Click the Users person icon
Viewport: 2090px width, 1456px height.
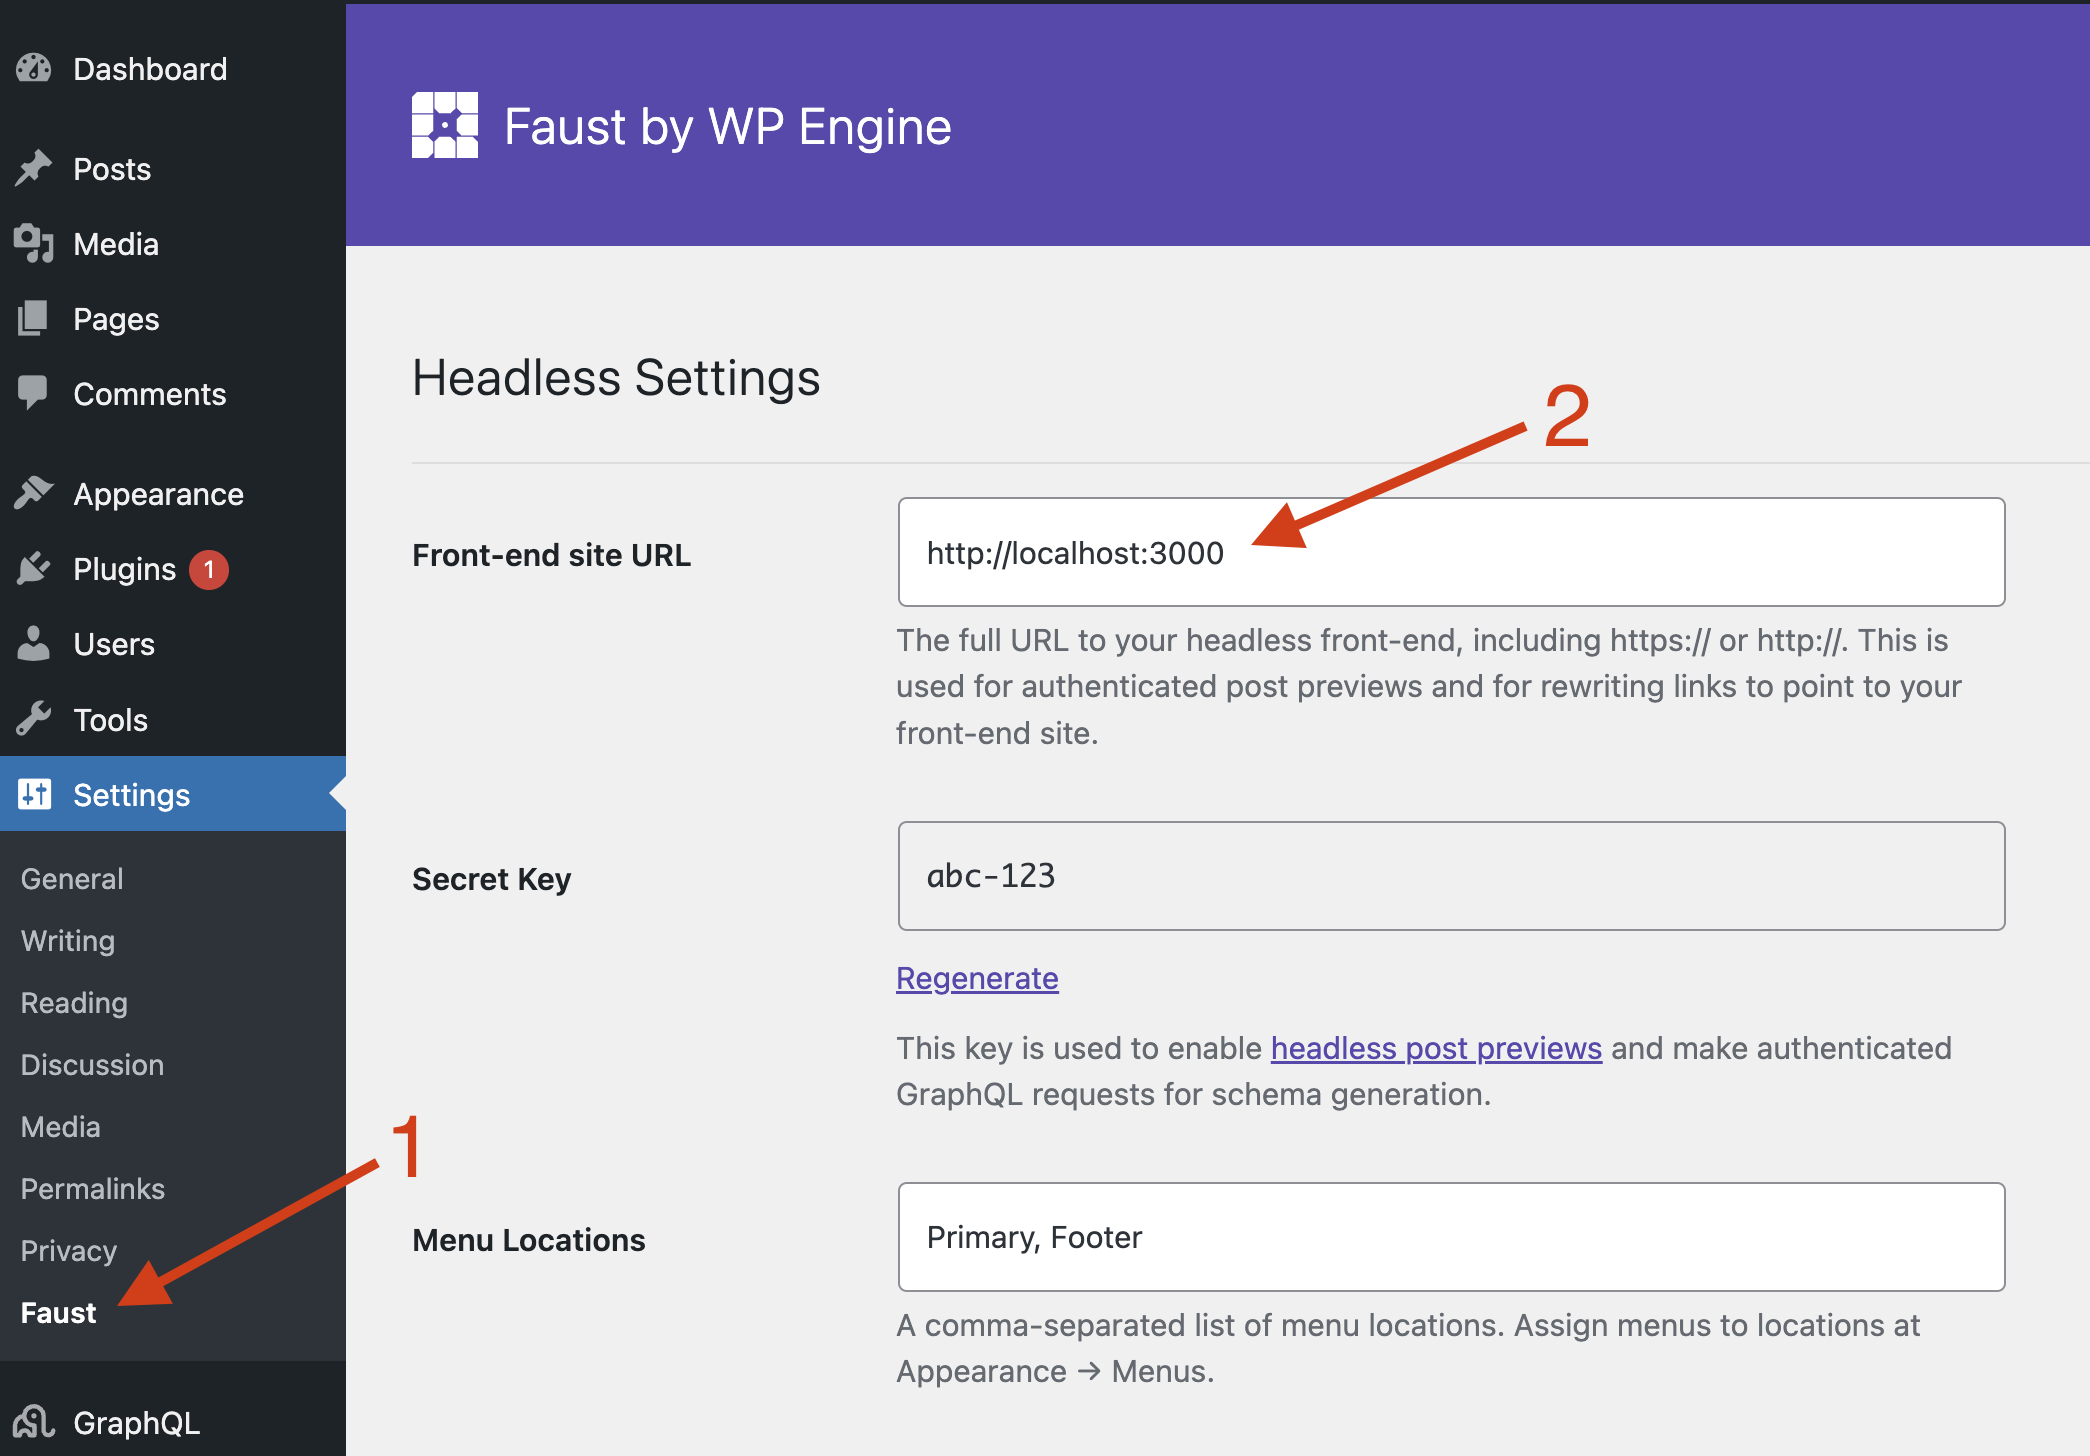(33, 644)
